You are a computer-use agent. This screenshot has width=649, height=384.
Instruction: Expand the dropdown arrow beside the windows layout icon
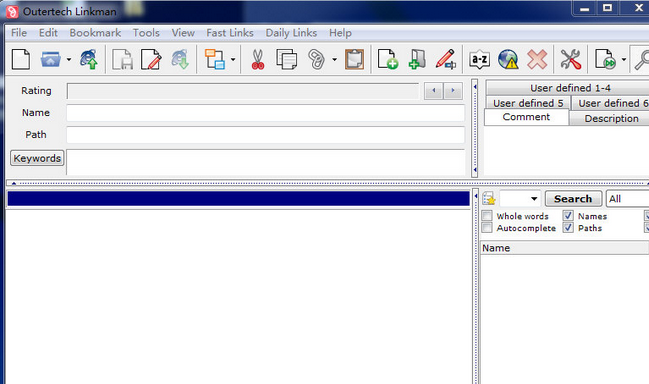(233, 60)
